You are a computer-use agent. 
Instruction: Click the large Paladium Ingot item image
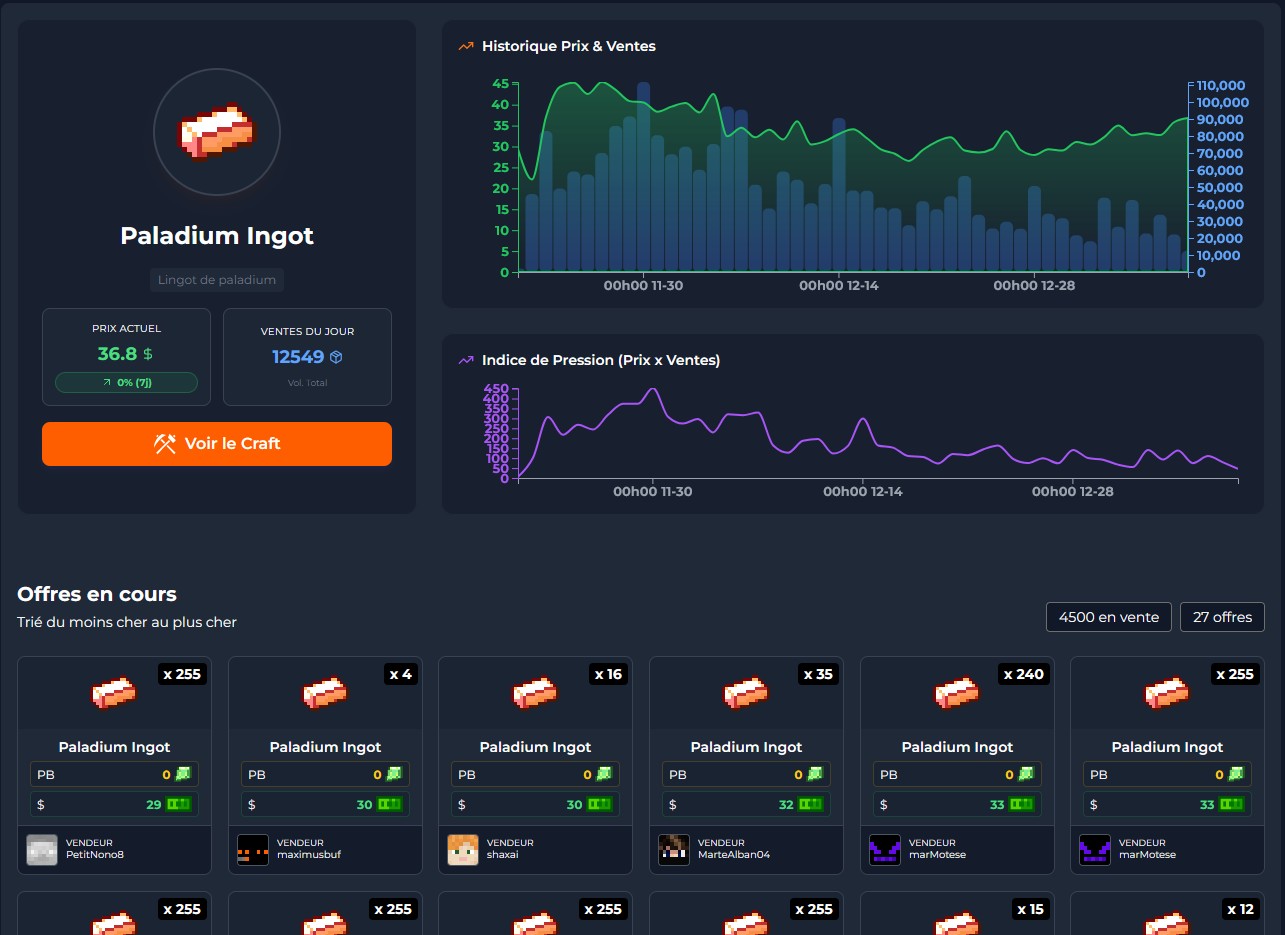click(x=217, y=132)
